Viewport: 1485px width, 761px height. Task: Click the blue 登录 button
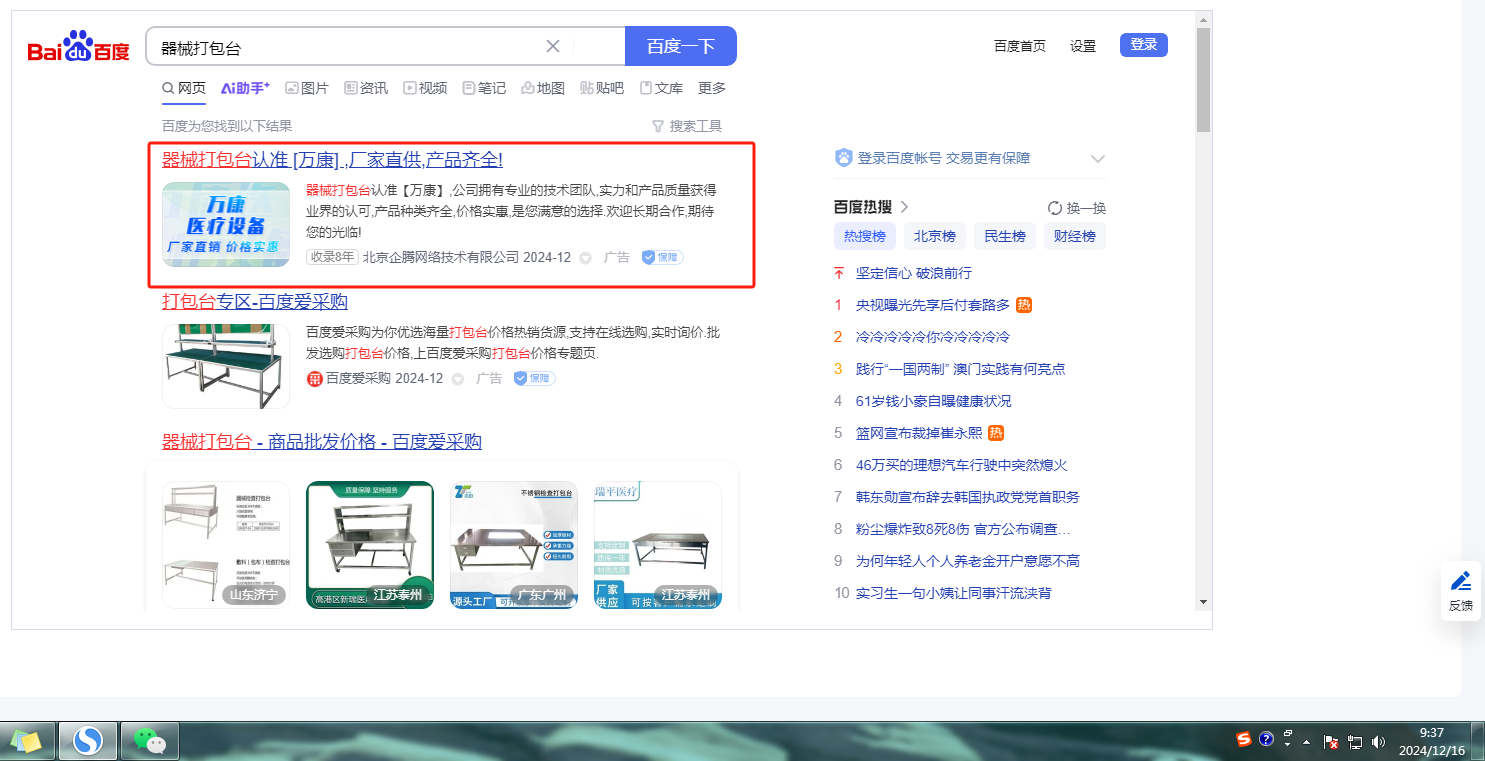tap(1144, 45)
